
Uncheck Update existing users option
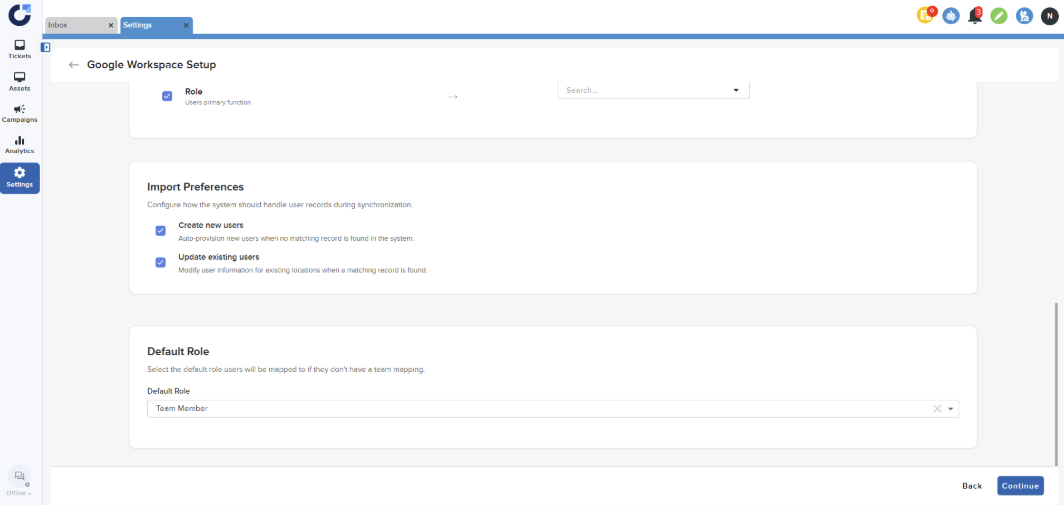tap(160, 262)
